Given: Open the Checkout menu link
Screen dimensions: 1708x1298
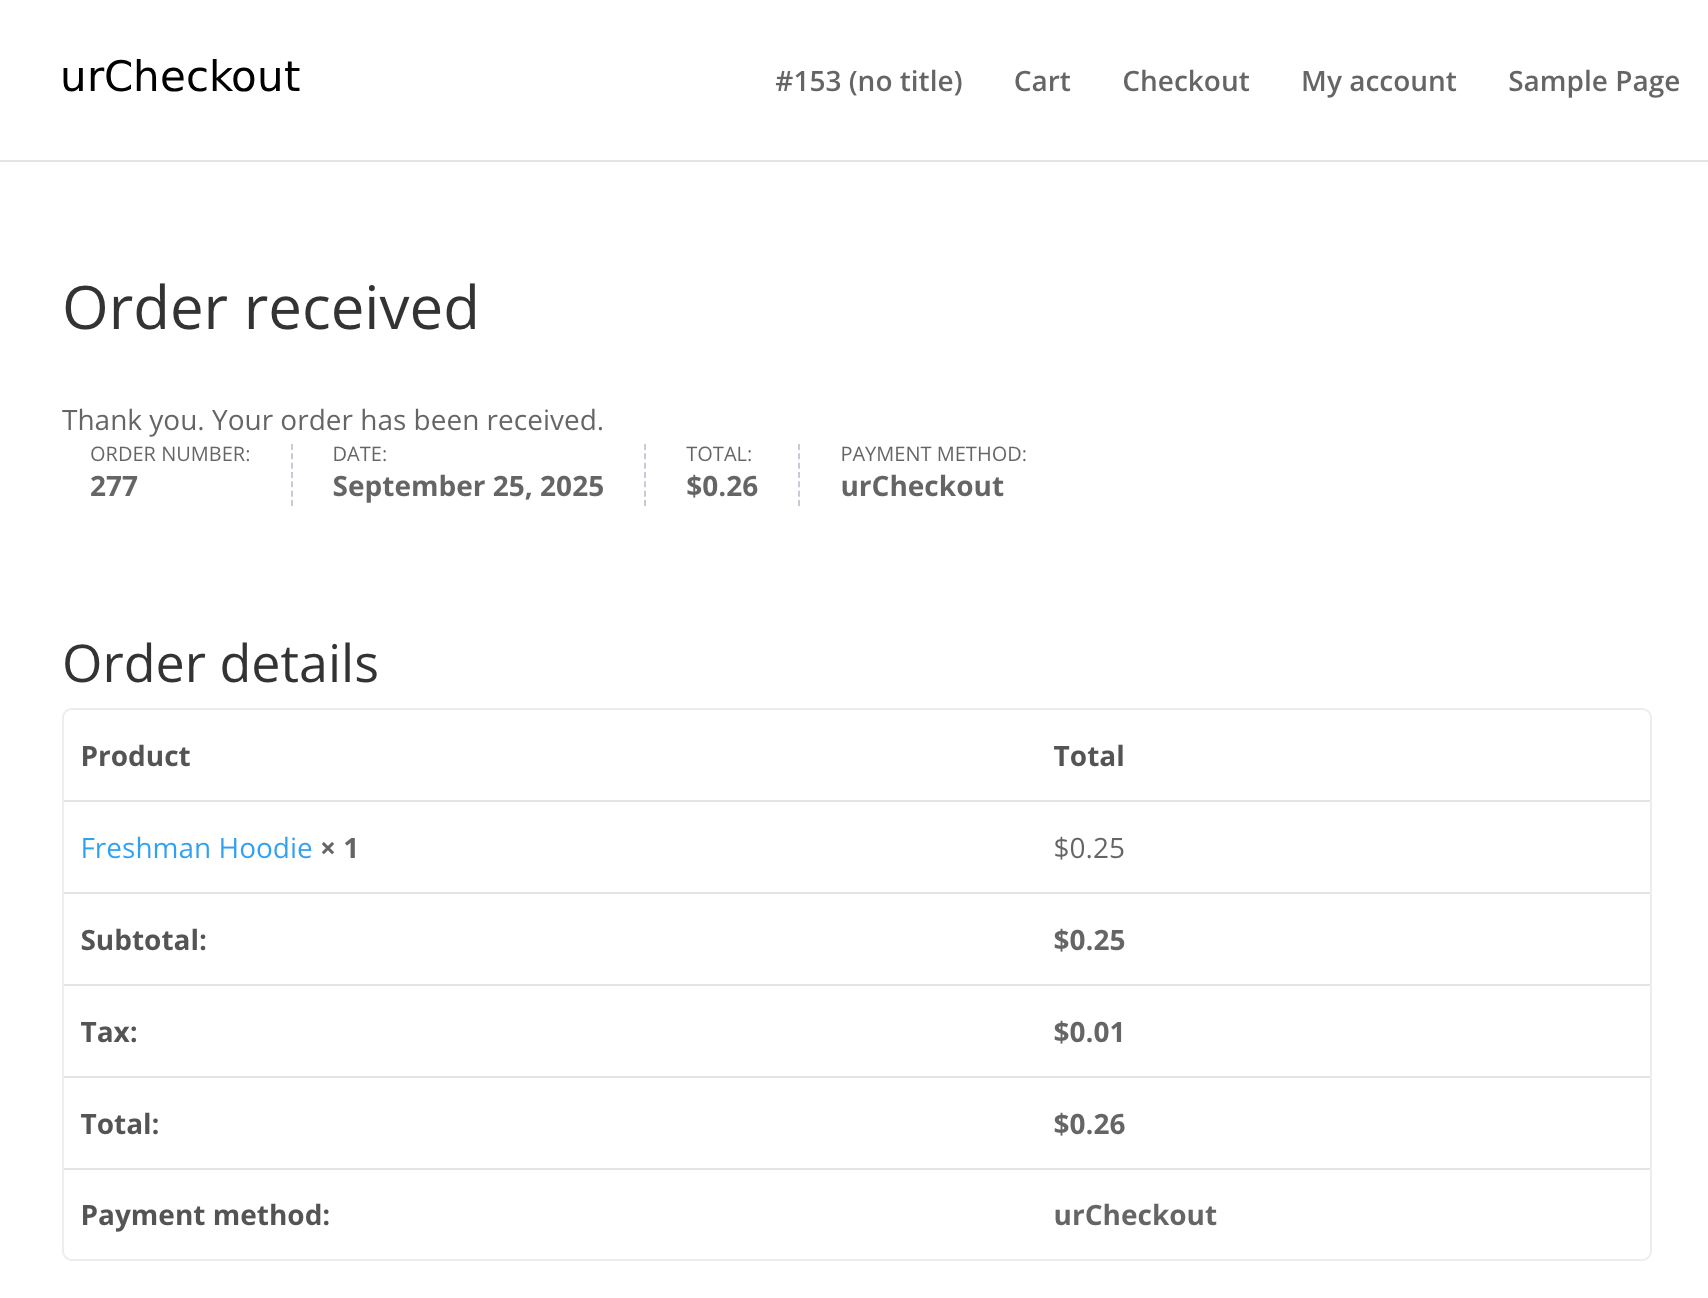Looking at the screenshot, I should (x=1185, y=81).
